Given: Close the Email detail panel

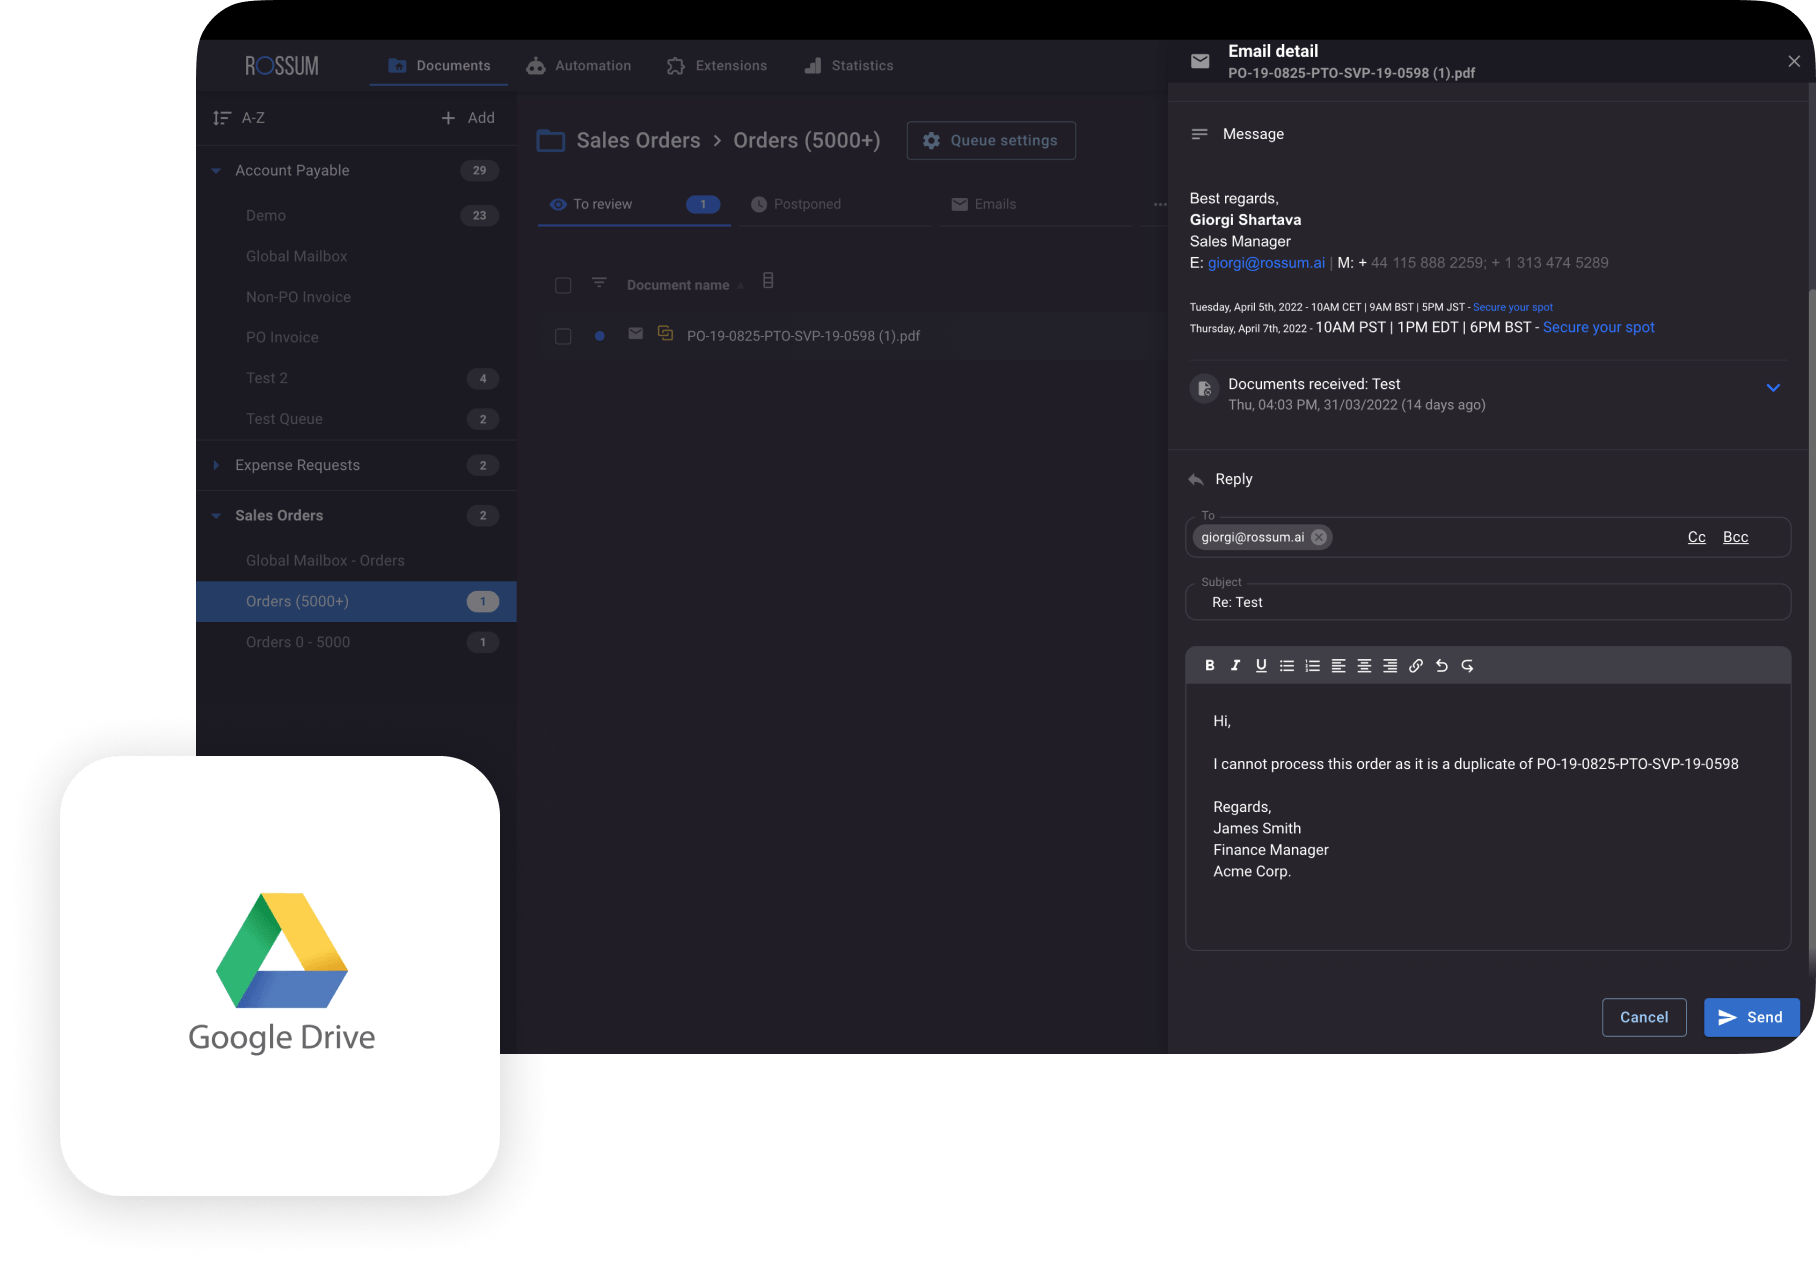Looking at the screenshot, I should coord(1794,61).
